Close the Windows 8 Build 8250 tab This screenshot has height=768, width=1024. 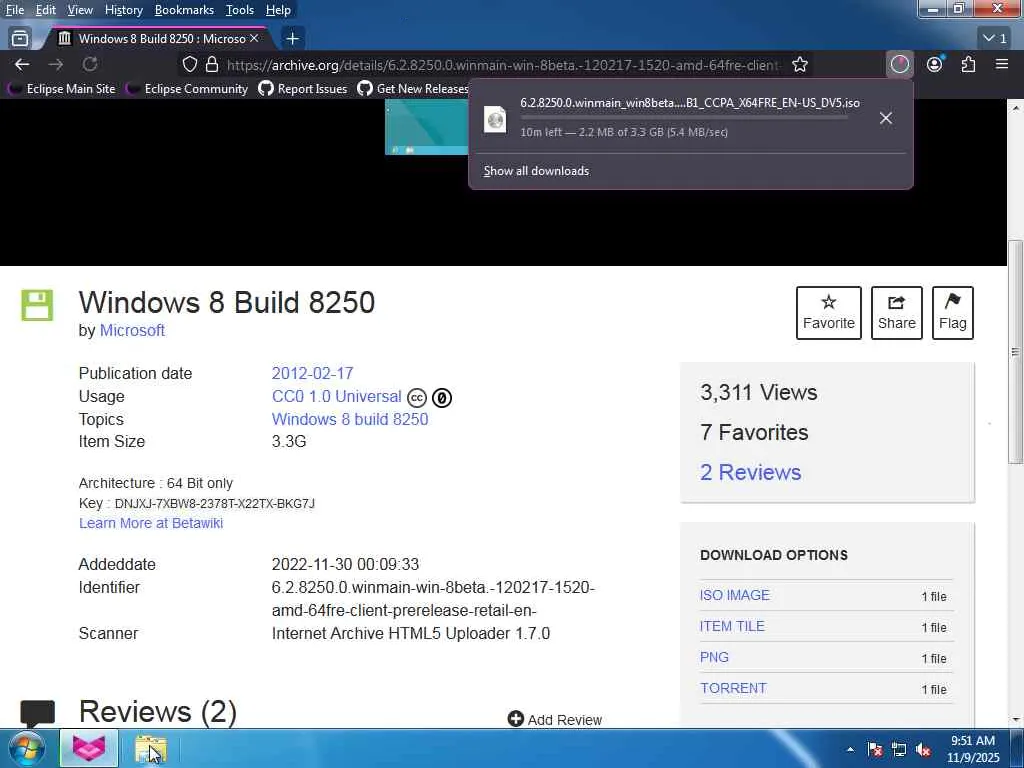254,39
